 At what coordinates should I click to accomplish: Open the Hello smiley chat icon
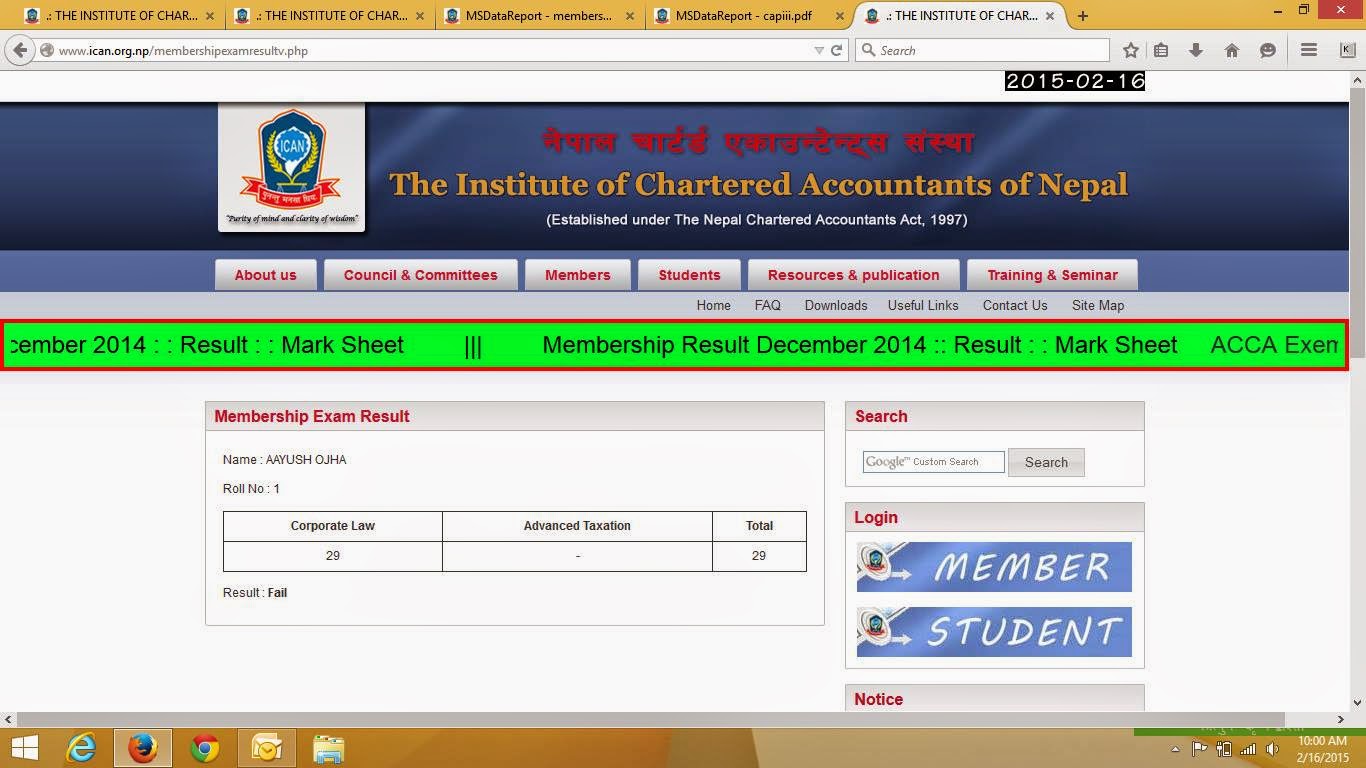[x=1268, y=50]
